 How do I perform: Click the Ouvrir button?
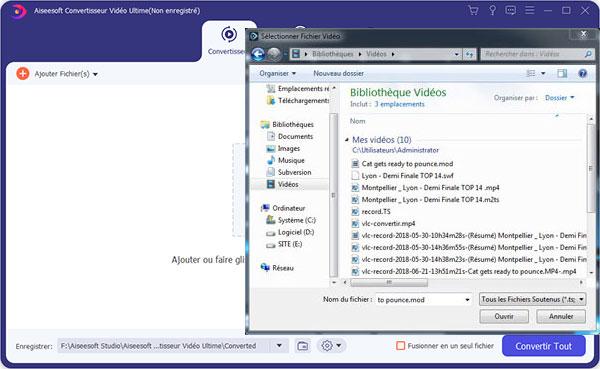click(504, 317)
